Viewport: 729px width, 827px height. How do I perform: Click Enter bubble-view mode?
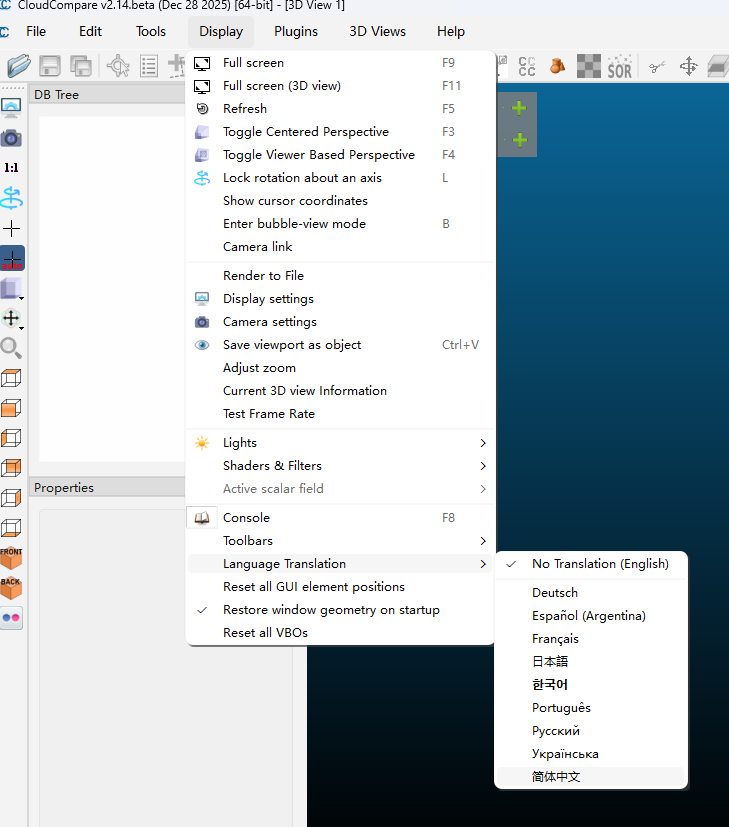(x=340, y=224)
